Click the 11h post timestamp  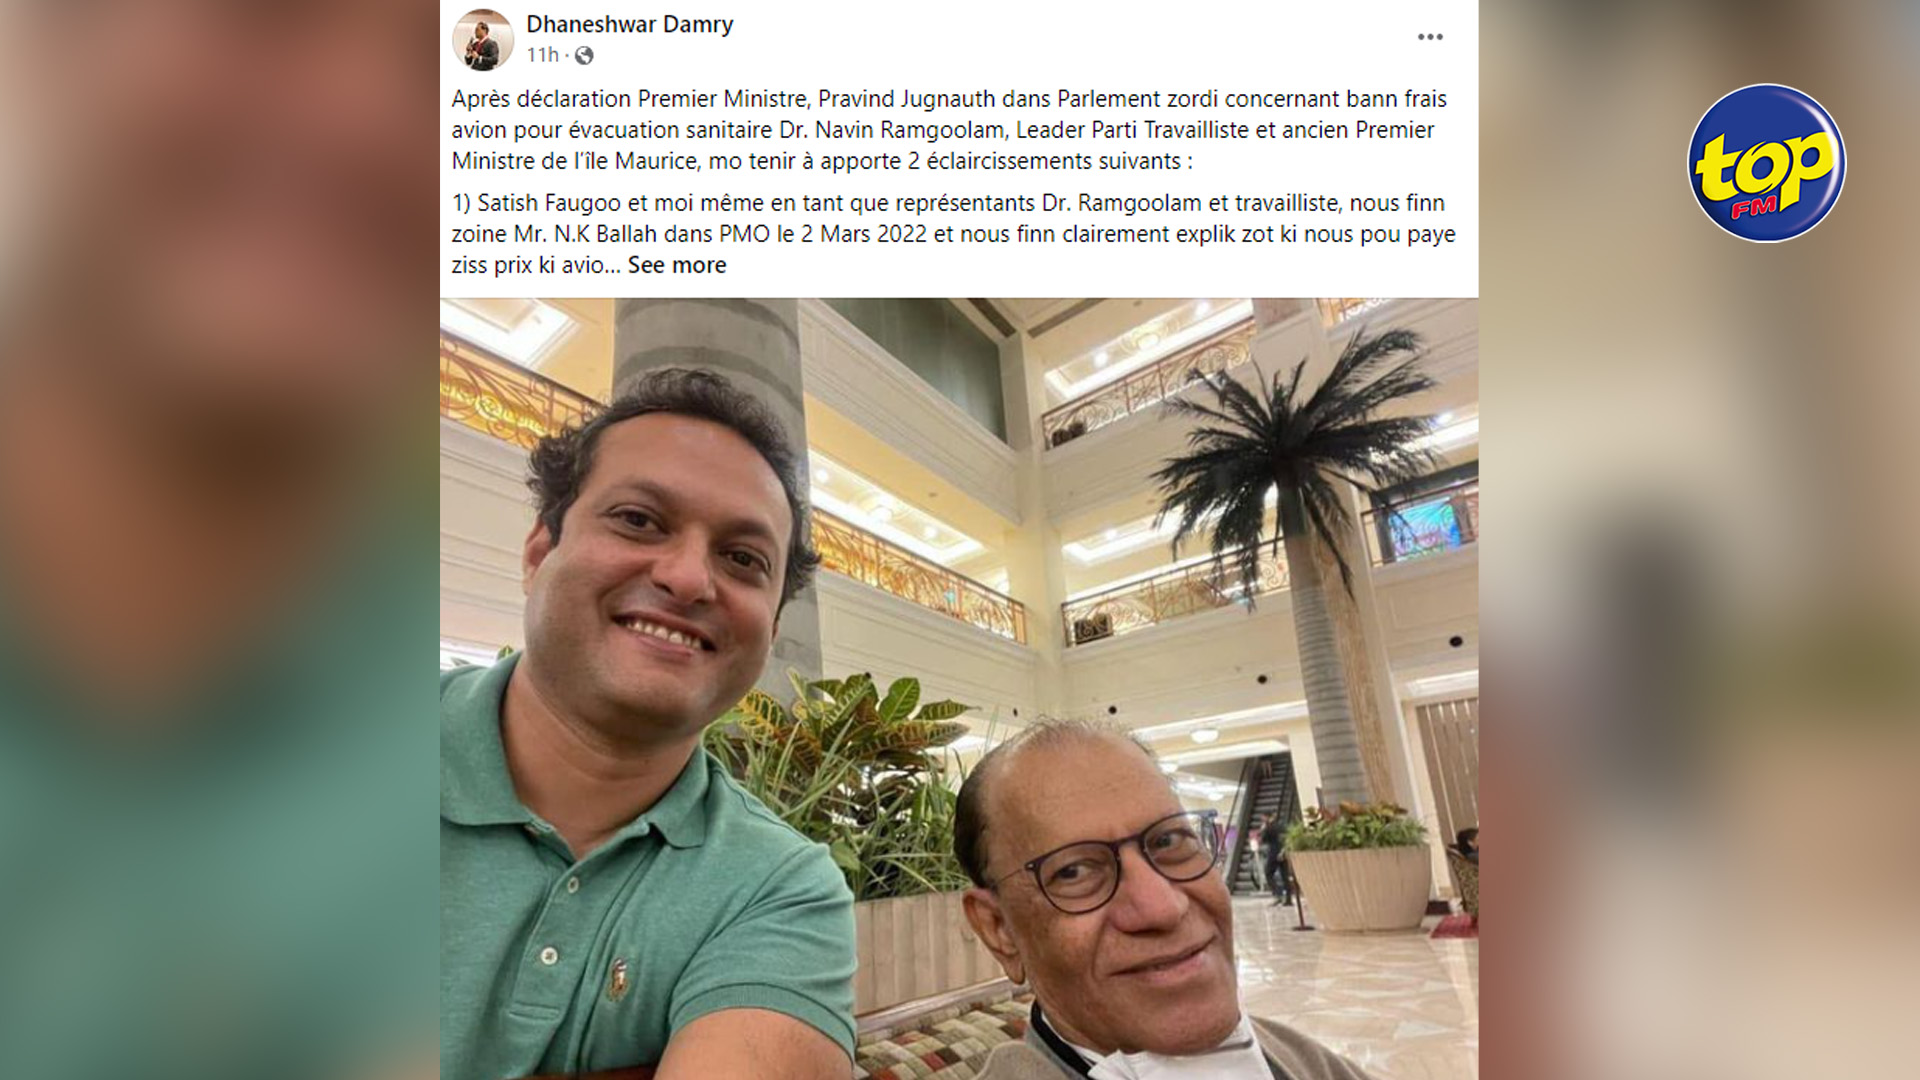pos(542,55)
